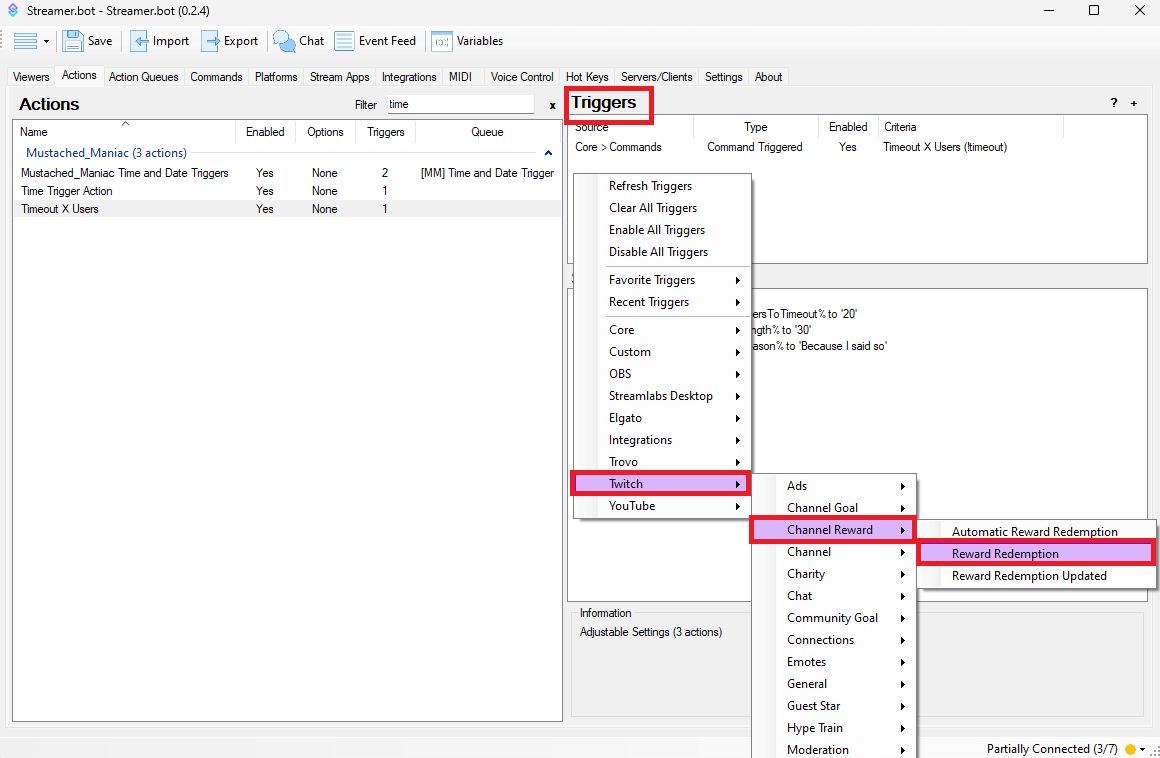The width and height of the screenshot is (1160, 758).
Task: Choose Disable All Triggers
Action: click(658, 252)
